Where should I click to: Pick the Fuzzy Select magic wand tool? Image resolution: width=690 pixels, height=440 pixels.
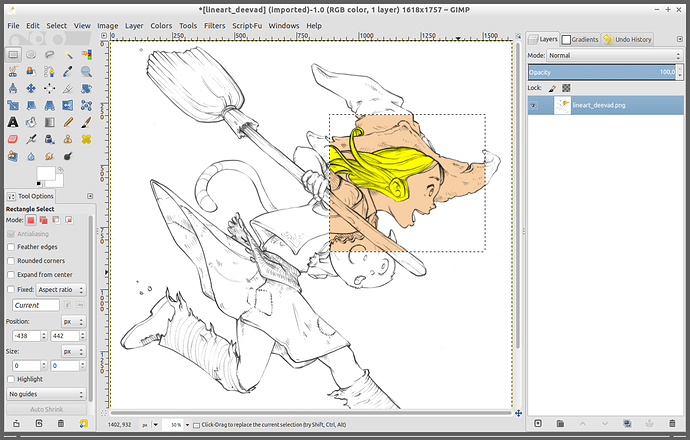[x=68, y=54]
